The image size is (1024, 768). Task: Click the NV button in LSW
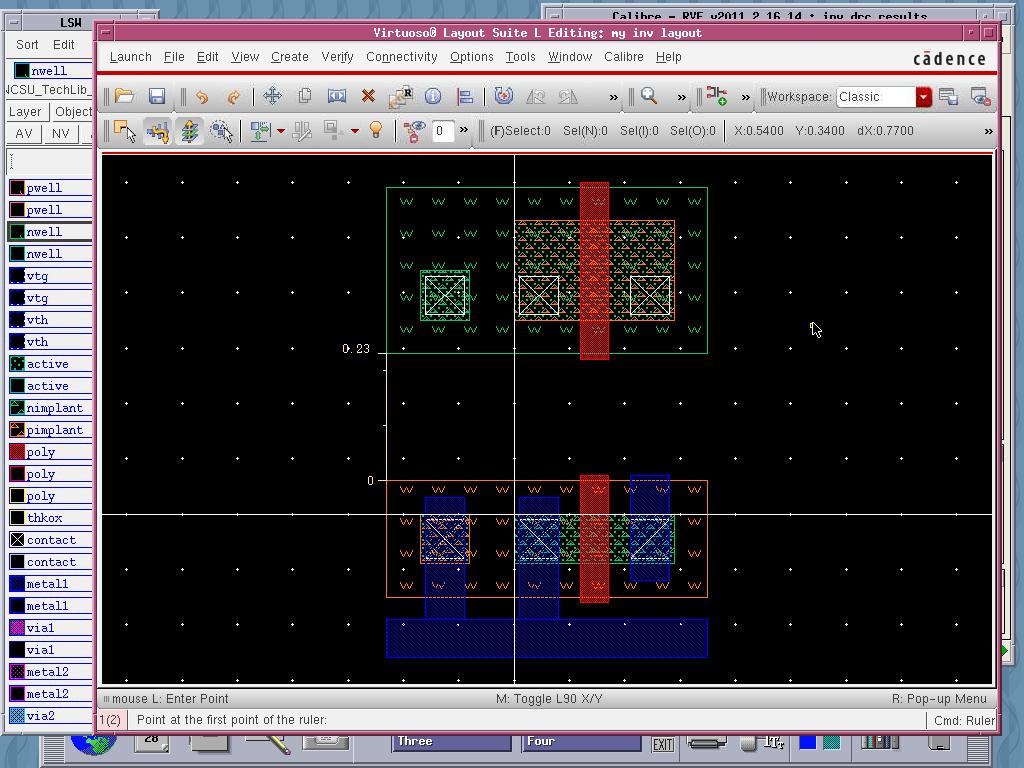coord(61,133)
